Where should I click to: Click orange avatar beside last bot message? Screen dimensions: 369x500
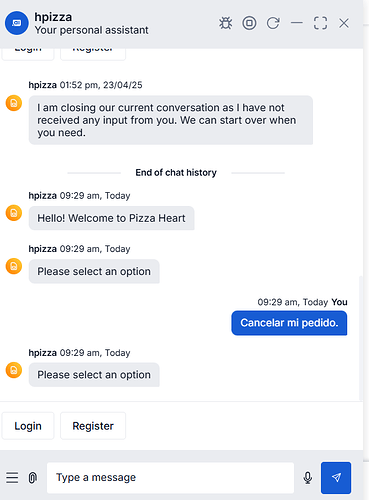point(14,370)
